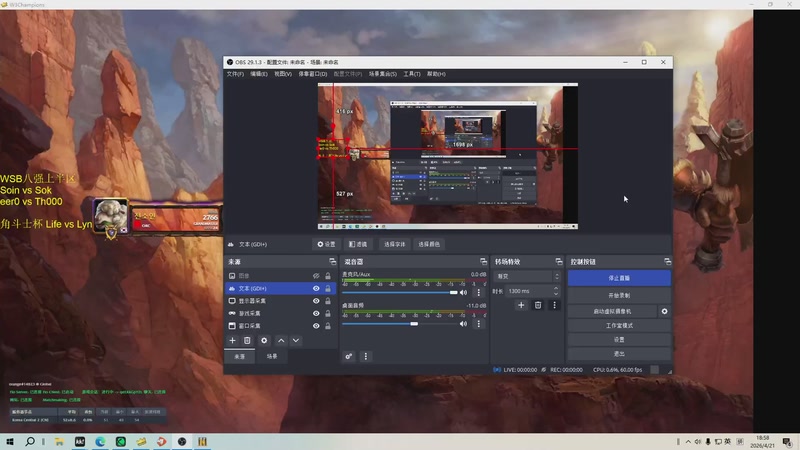Pop out the 控制按钮 dock panel
800x450 pixels.
pos(667,262)
